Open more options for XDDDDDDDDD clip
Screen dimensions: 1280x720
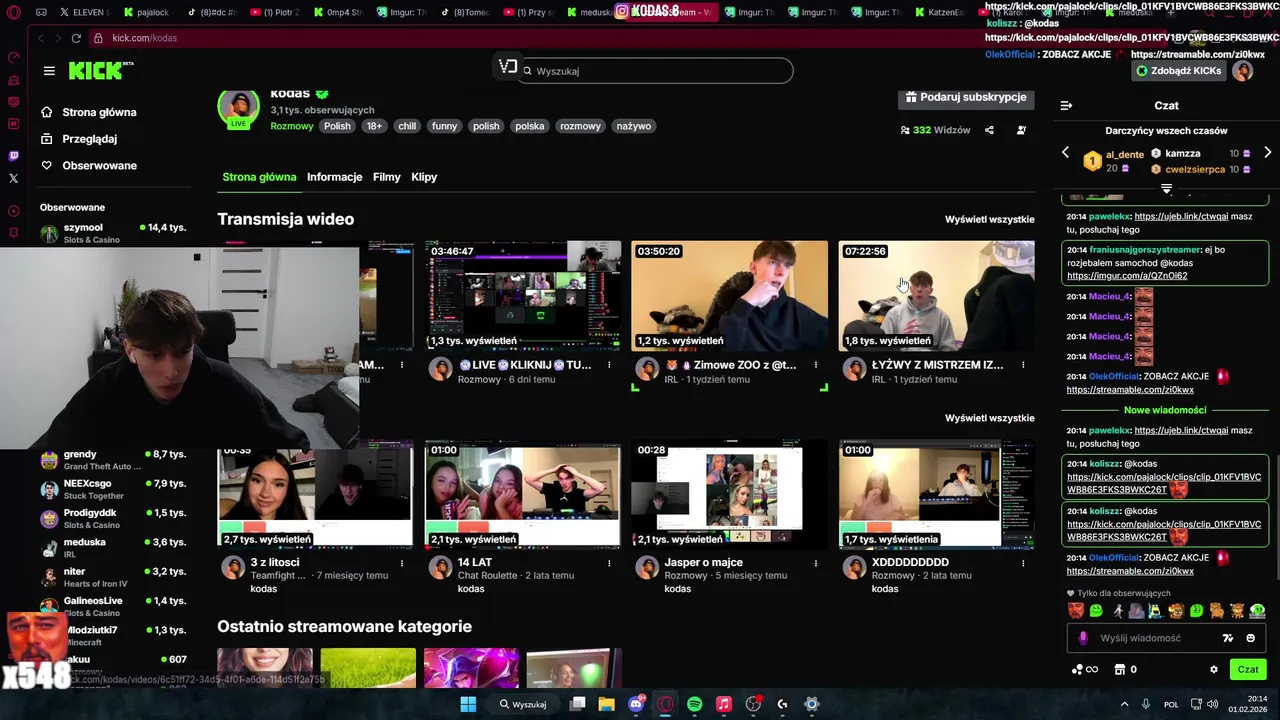click(x=1023, y=563)
